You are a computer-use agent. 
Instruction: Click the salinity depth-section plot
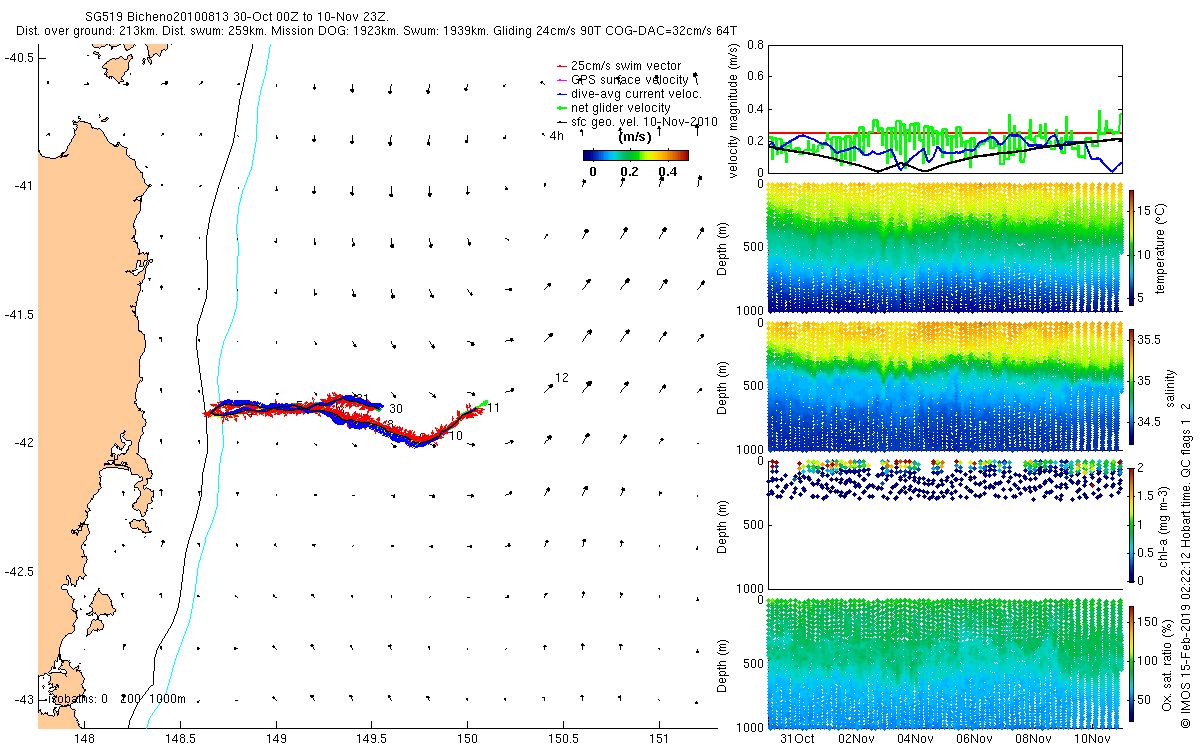click(x=944, y=385)
